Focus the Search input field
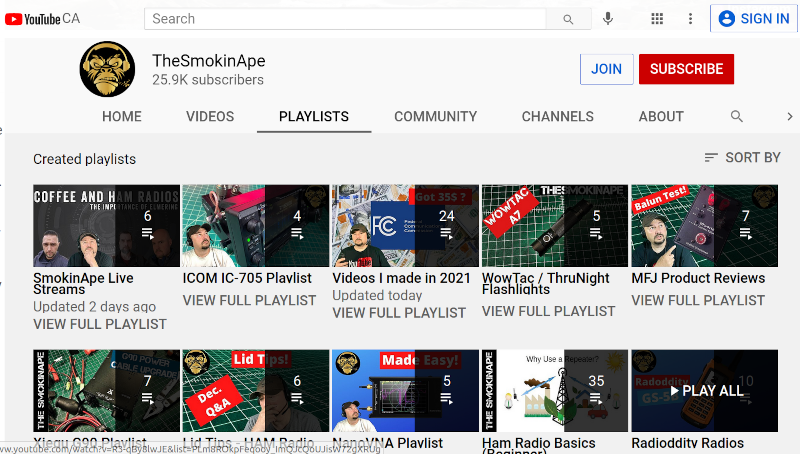The height and width of the screenshot is (454, 800). pyautogui.click(x=345, y=19)
